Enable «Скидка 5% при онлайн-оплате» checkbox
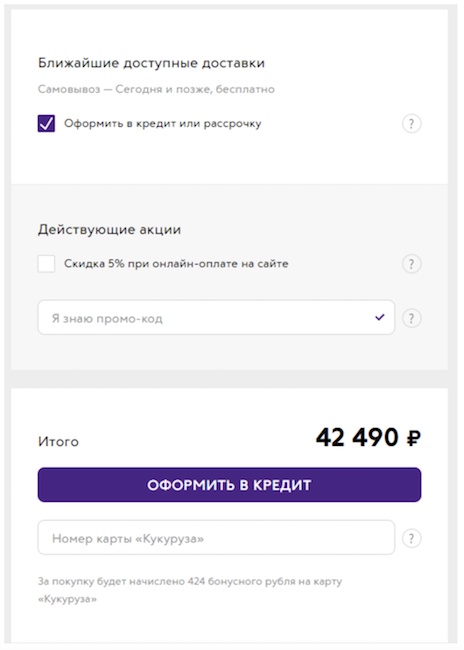 coord(46,264)
